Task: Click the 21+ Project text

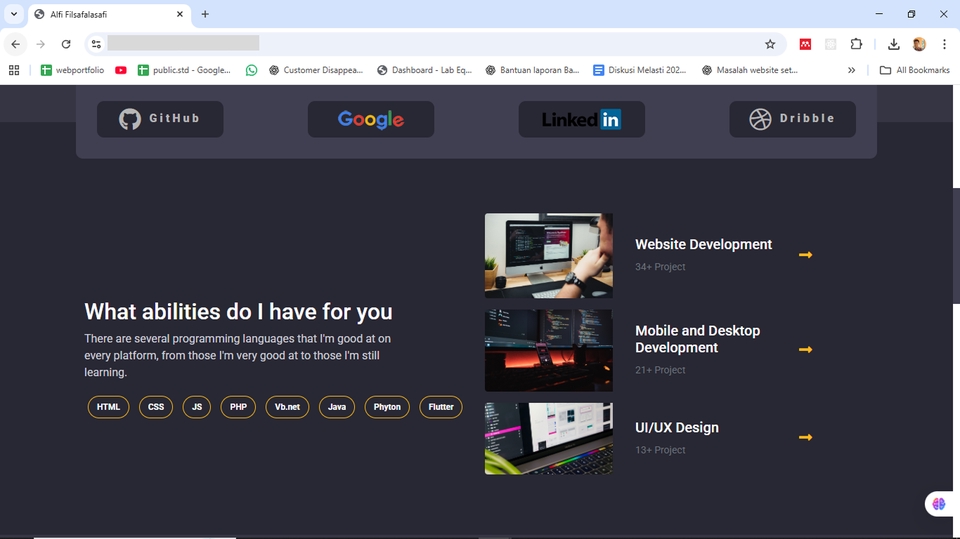Action: click(660, 370)
